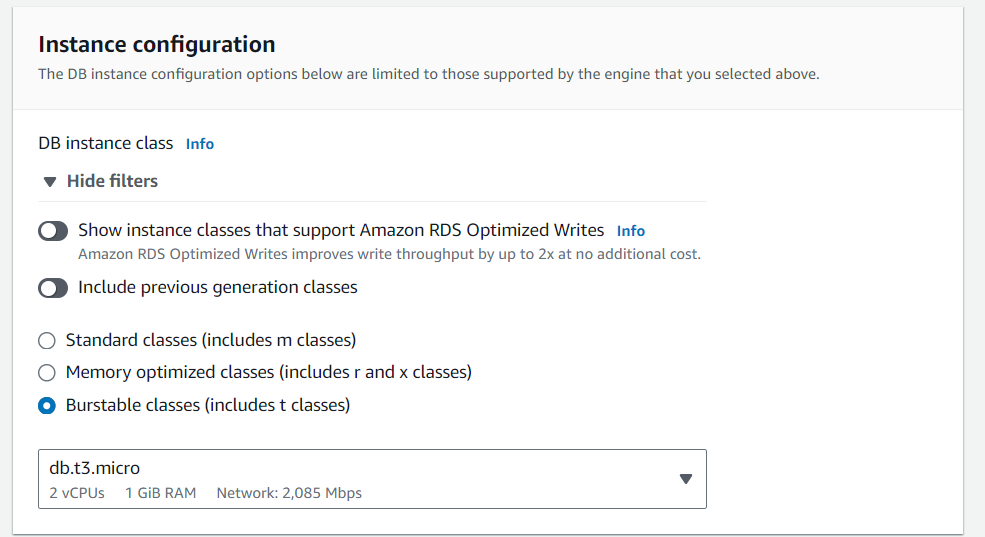Click "Include previous generation classes" label text
This screenshot has height=537, width=985.
coord(218,287)
